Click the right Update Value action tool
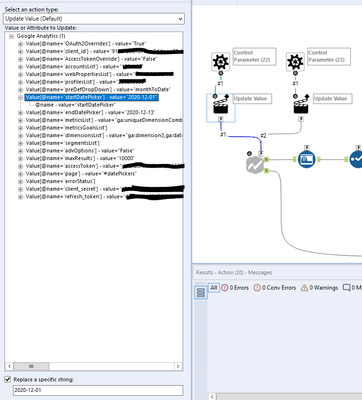362x400 pixels. [301, 105]
